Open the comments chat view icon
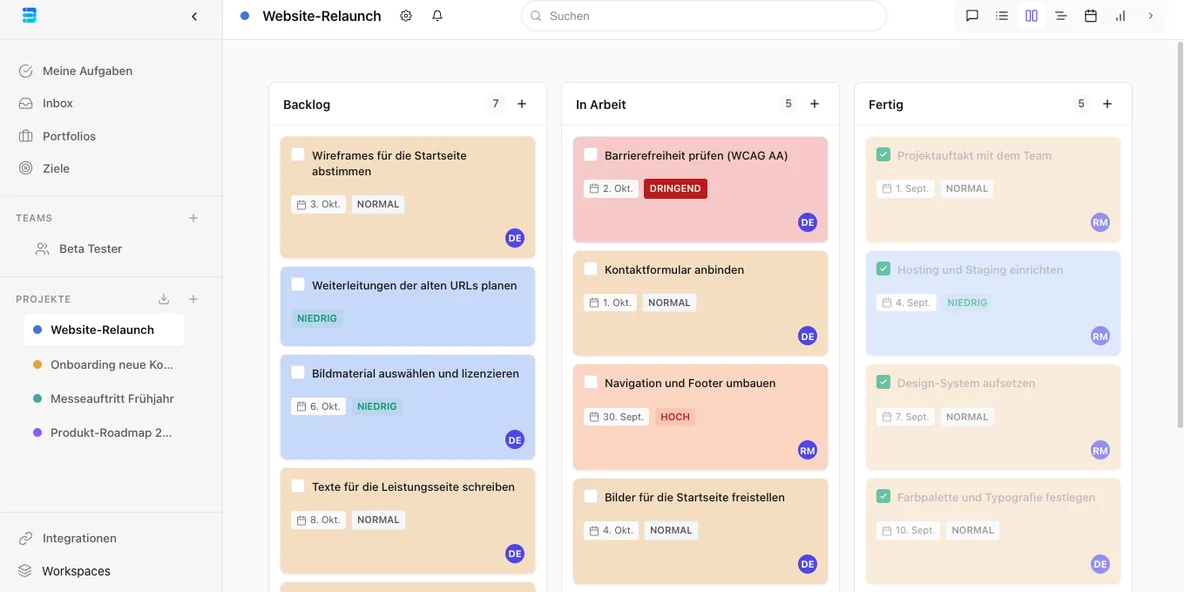 973,16
